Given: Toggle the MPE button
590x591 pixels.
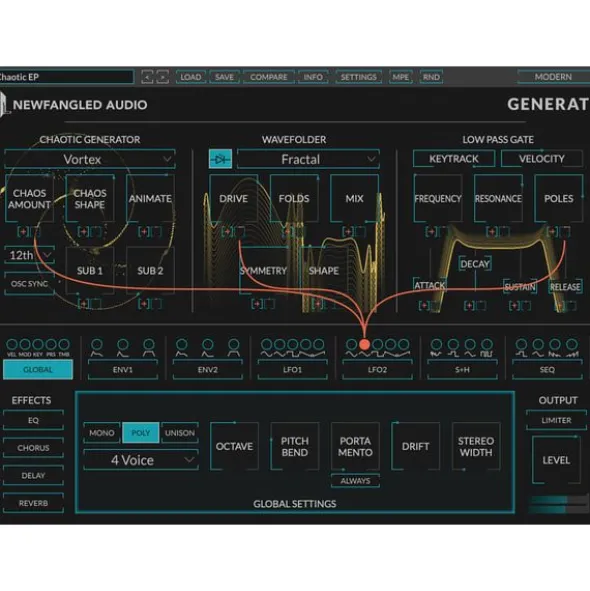Looking at the screenshot, I should 400,77.
